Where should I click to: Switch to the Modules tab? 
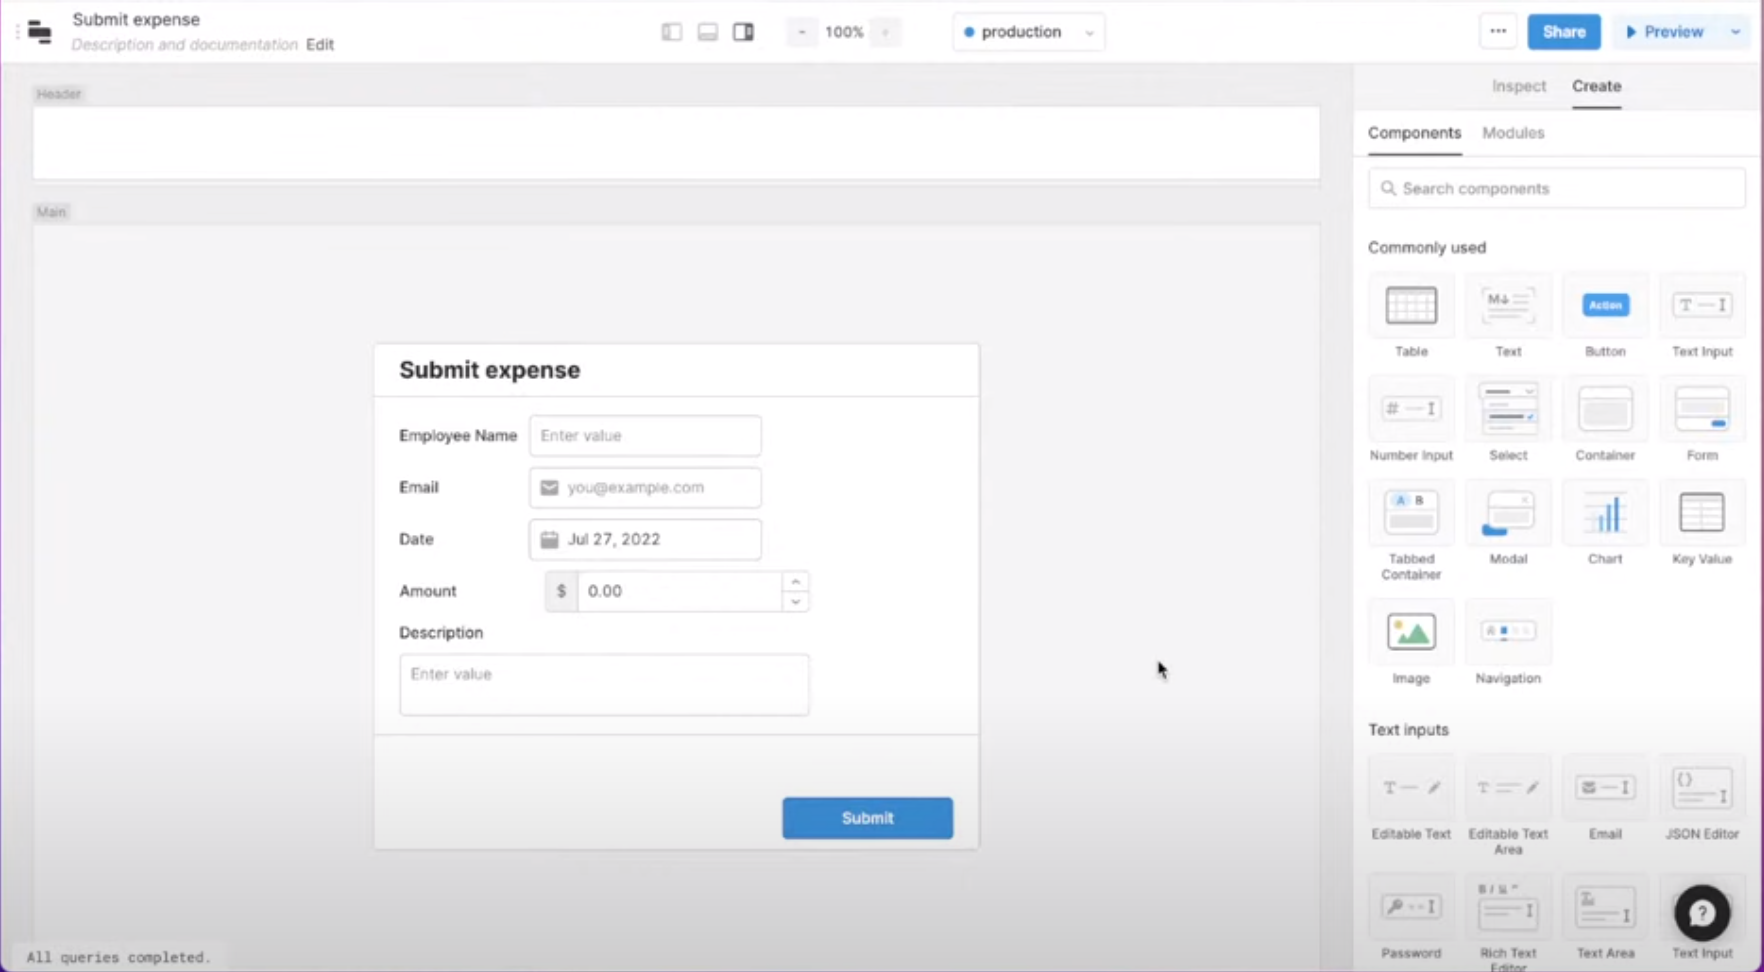[1512, 133]
